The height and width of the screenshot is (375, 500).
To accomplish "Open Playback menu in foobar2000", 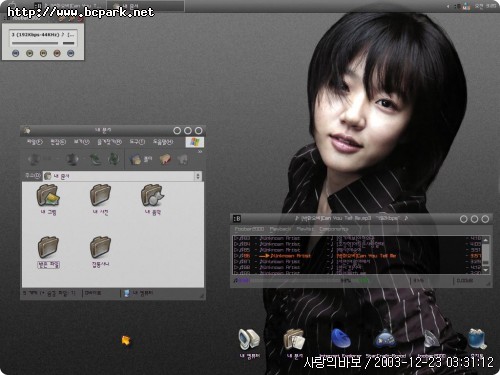I will [x=280, y=229].
